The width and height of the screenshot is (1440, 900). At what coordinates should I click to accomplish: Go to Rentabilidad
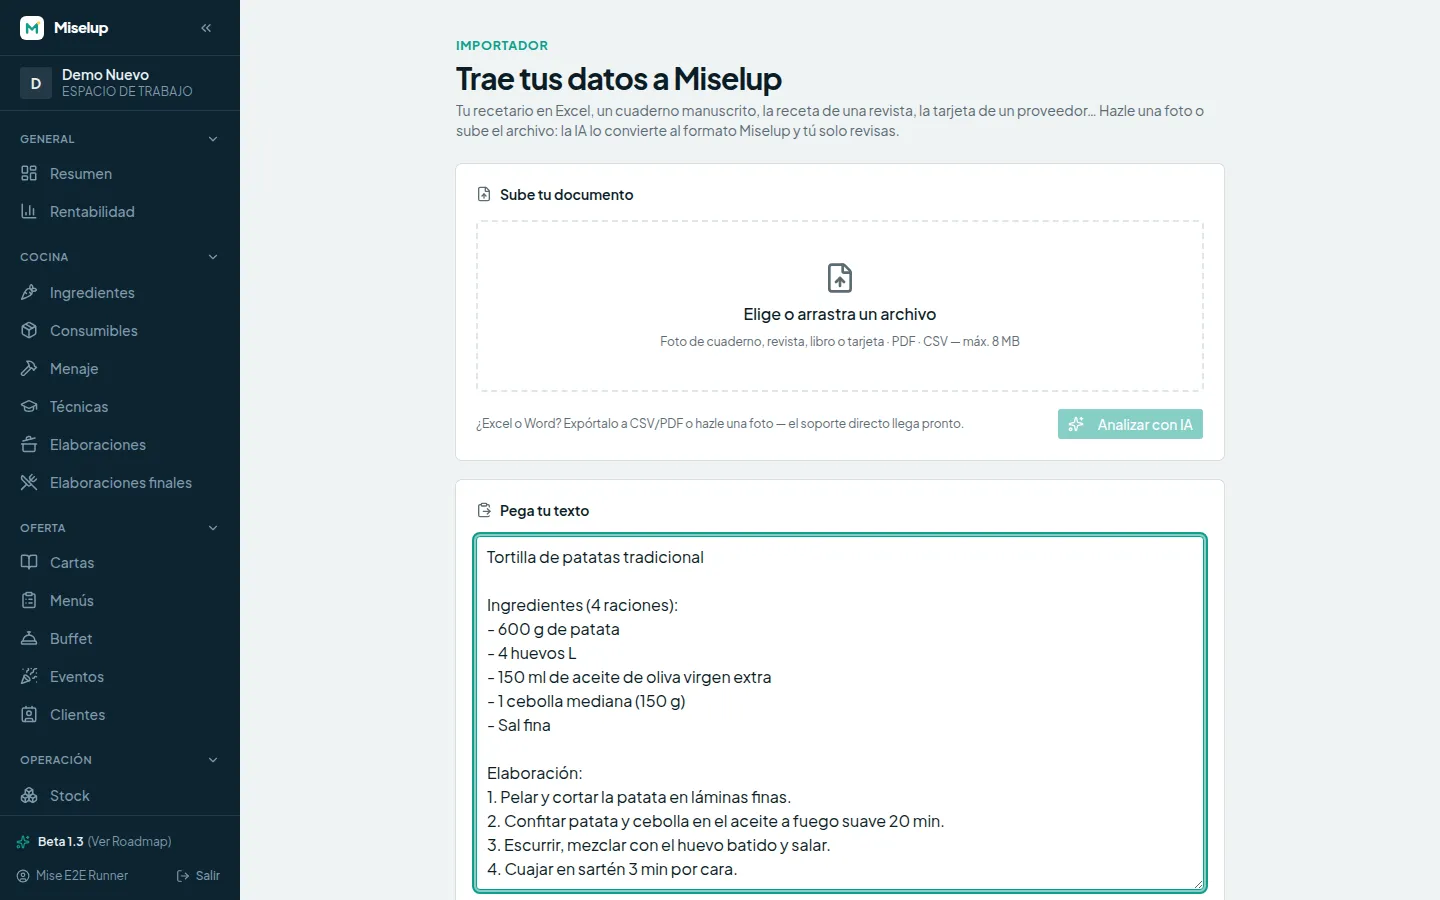pos(120,212)
